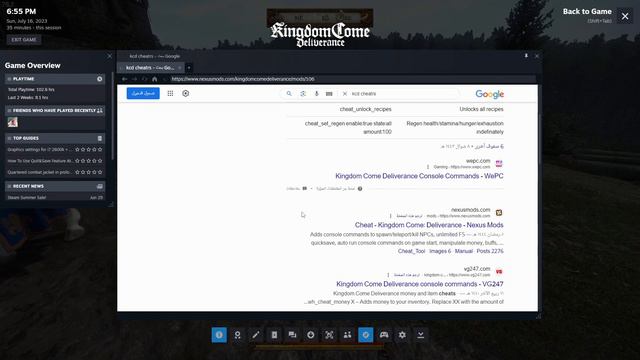Toggle the Web Browser globe icon
Viewport: 640px width, 360px height.
tap(366, 335)
